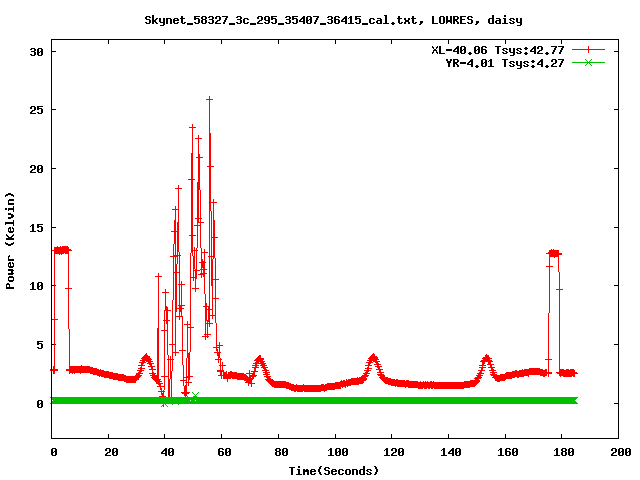Click the Power (Kelvin) axis label
This screenshot has height=480, width=640.
(x=10, y=241)
